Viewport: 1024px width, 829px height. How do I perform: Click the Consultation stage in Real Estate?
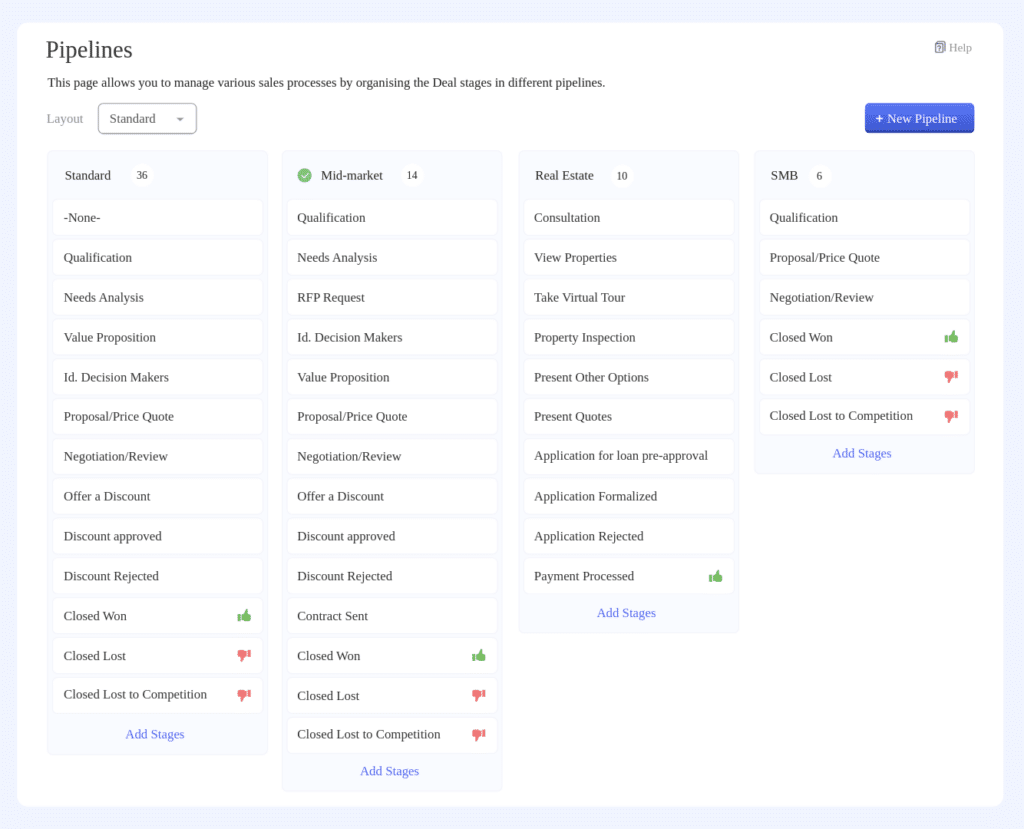point(628,217)
